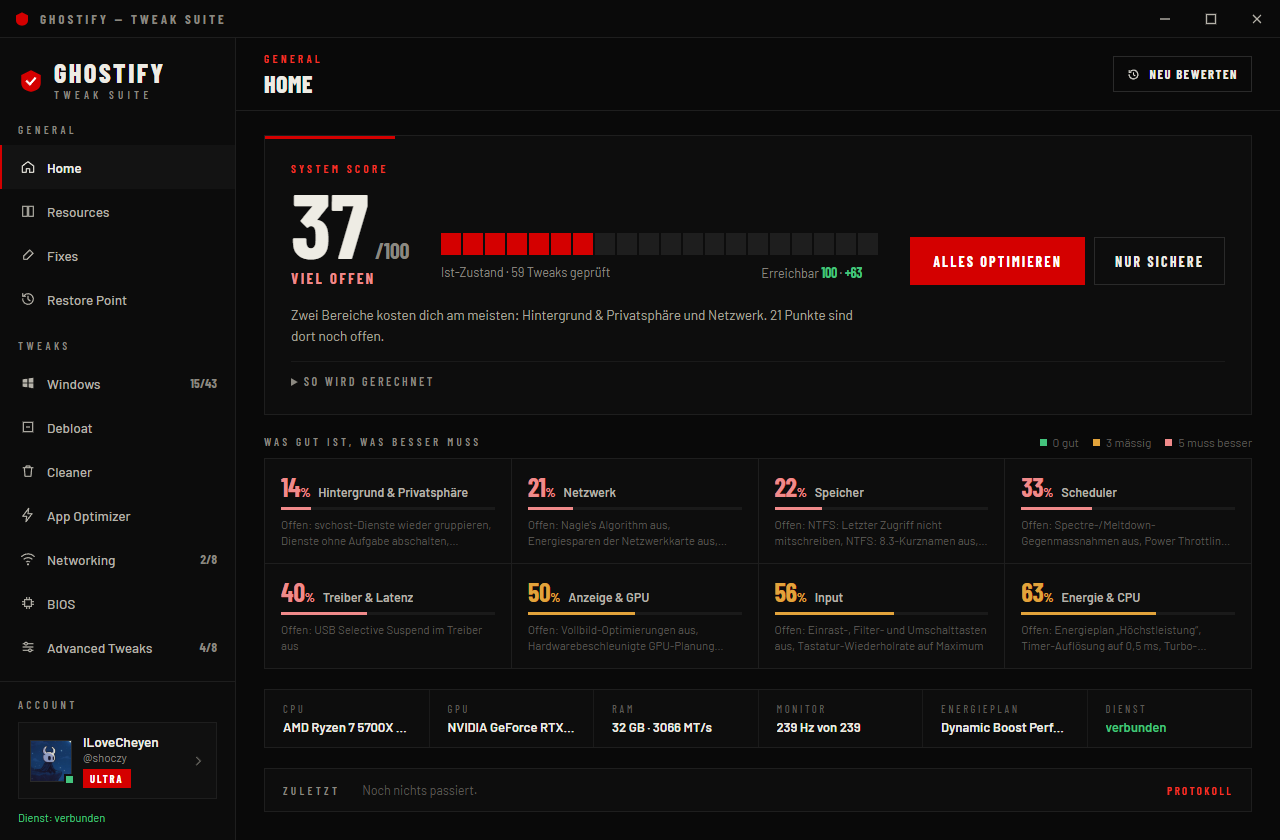Image resolution: width=1280 pixels, height=840 pixels.
Task: Click the '5 muss besser' legend entry
Action: [1208, 443]
